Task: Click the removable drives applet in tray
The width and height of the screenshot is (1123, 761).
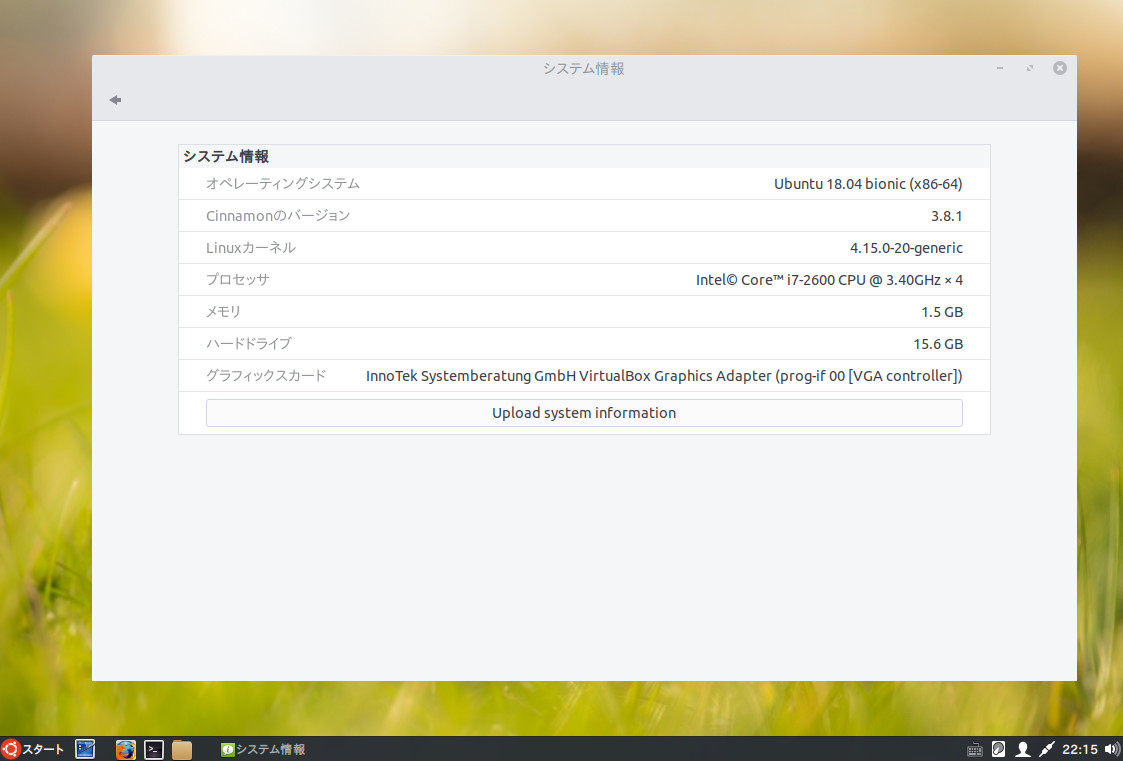Action: (998, 748)
